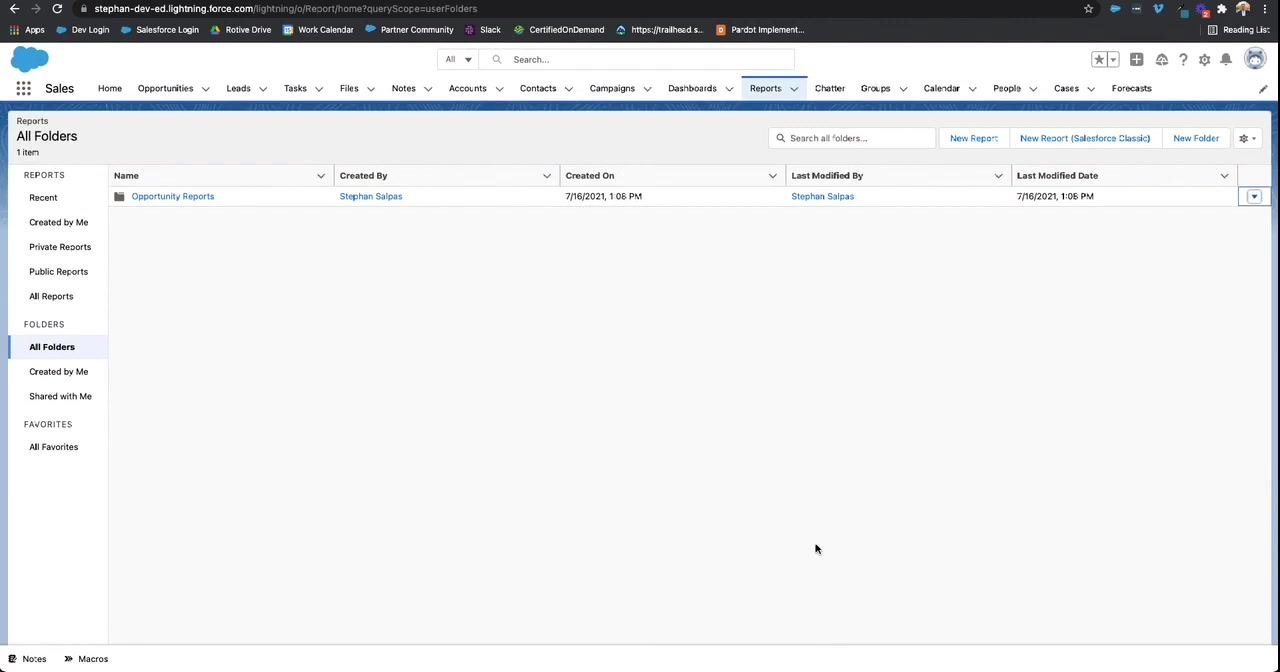Open the Global Actions plus icon
The height and width of the screenshot is (672, 1280).
click(1136, 59)
